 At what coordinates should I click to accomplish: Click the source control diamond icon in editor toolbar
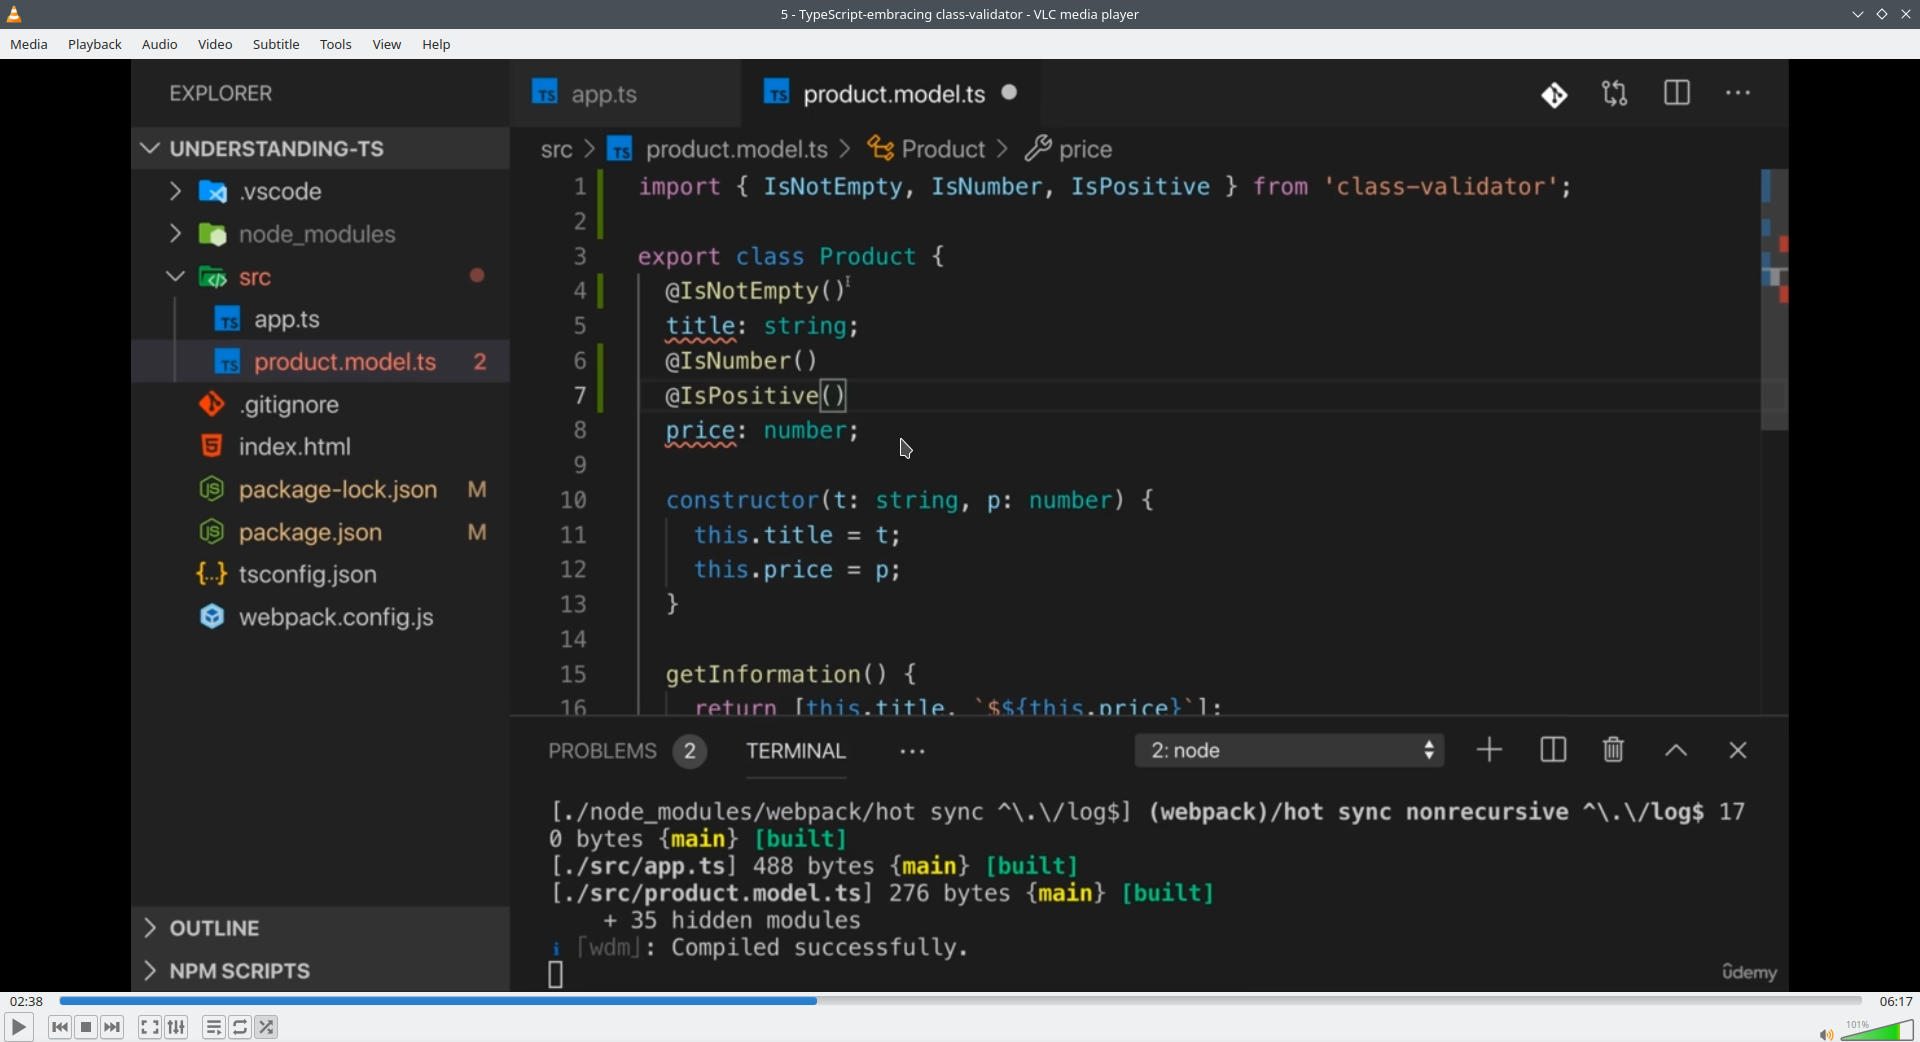pos(1554,94)
